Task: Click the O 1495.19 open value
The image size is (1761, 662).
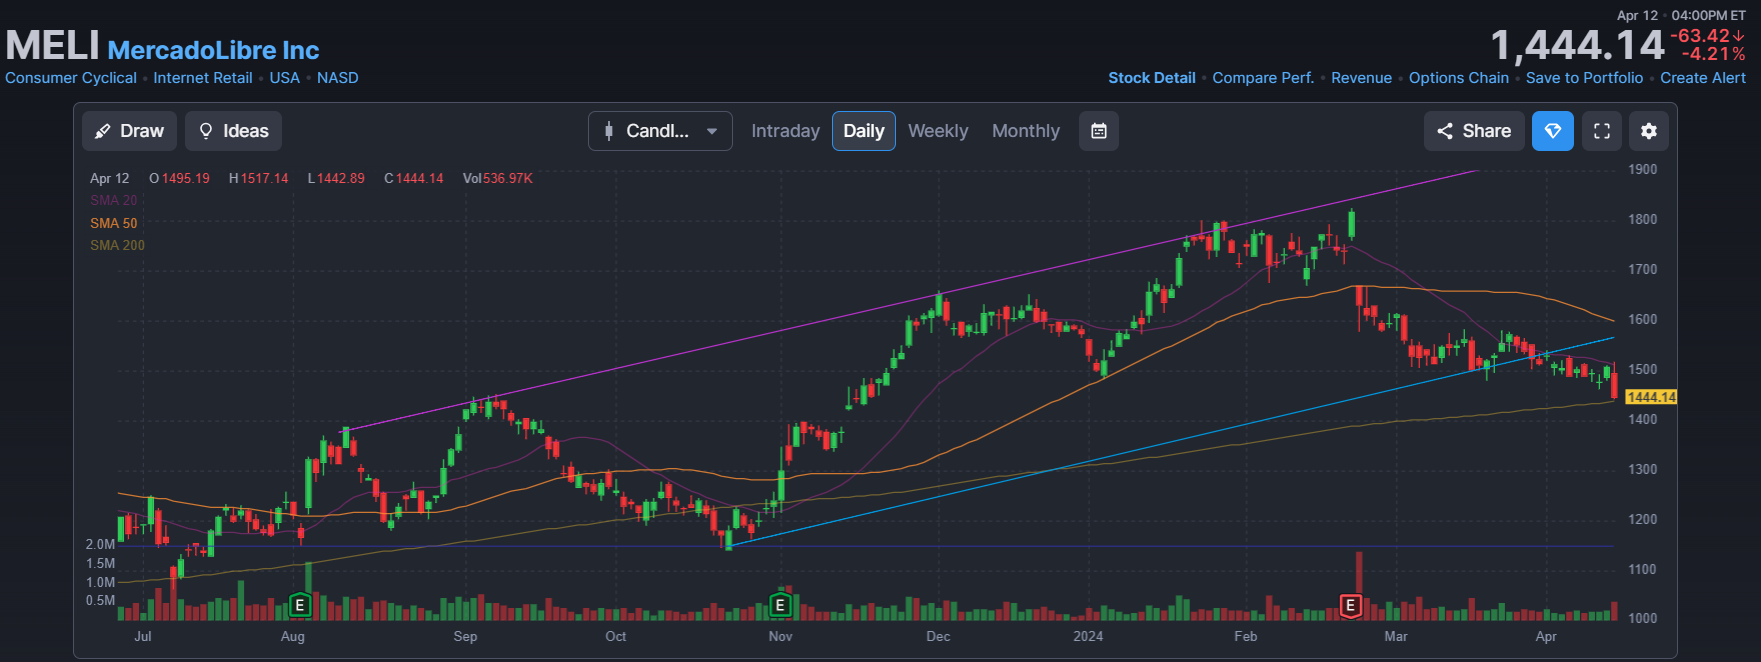Action: [179, 178]
